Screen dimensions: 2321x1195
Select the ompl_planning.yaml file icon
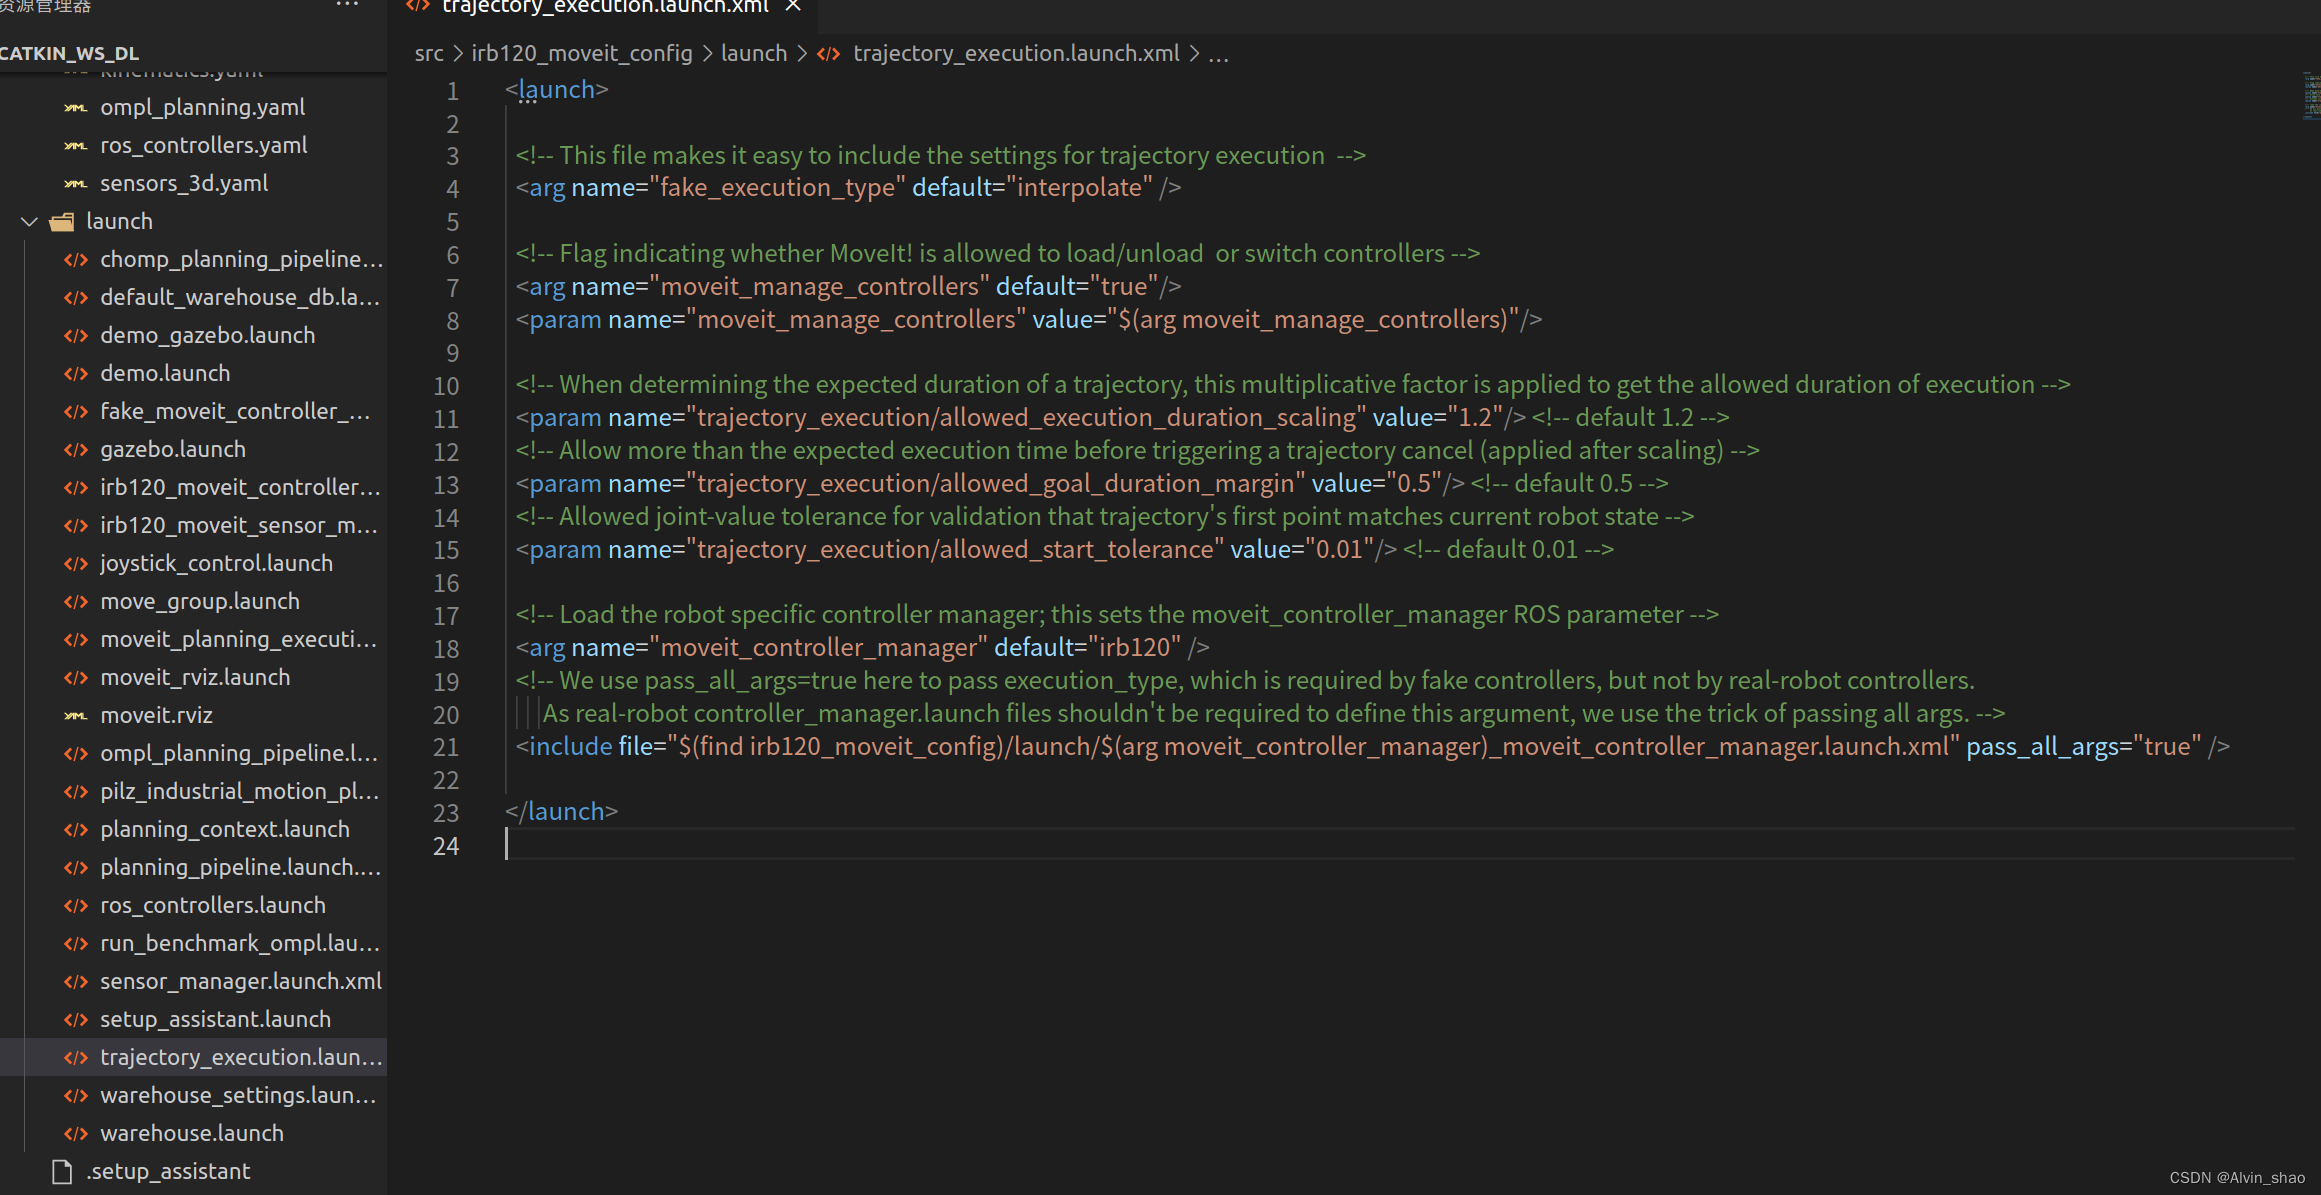pyautogui.click(x=74, y=107)
